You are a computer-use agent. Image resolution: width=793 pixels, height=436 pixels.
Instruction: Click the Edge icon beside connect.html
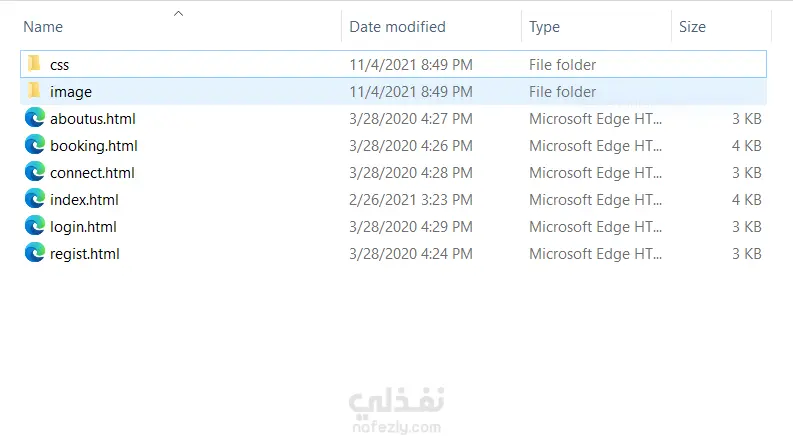[x=35, y=172]
